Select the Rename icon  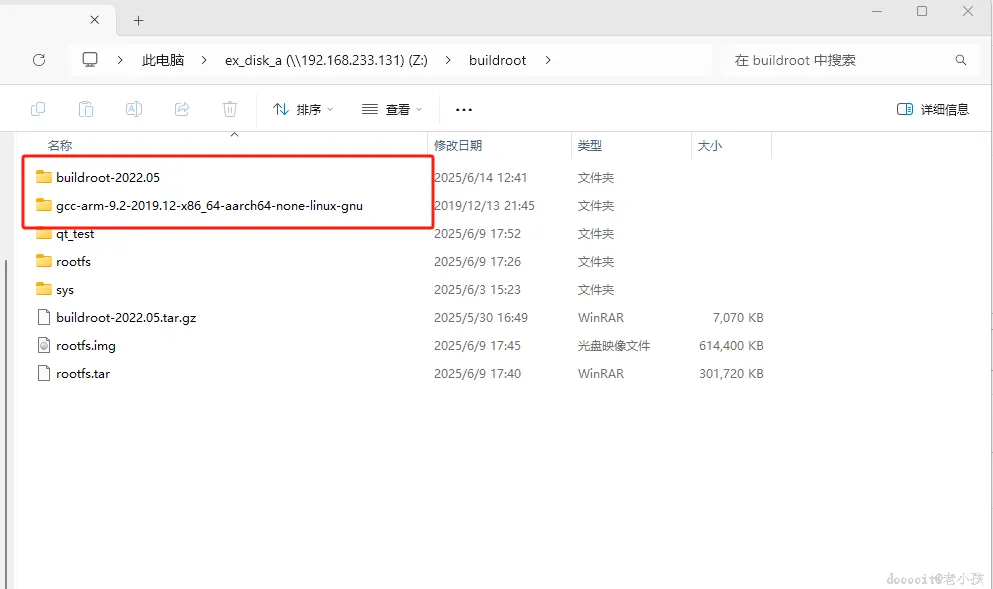coord(133,109)
